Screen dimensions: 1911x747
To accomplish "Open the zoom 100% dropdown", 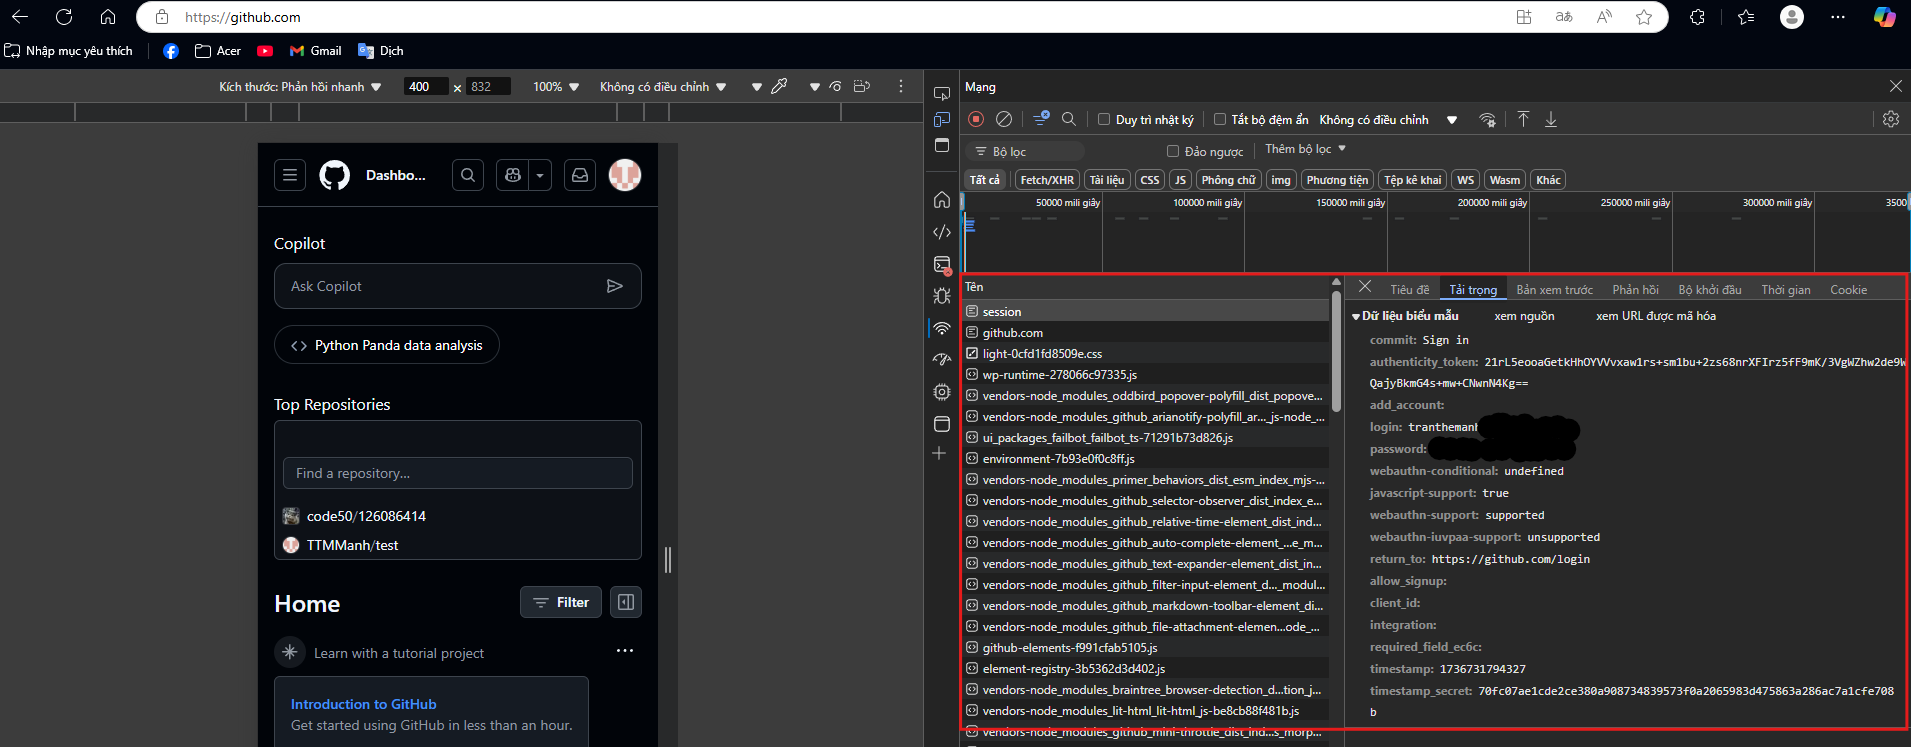I will tap(556, 87).
